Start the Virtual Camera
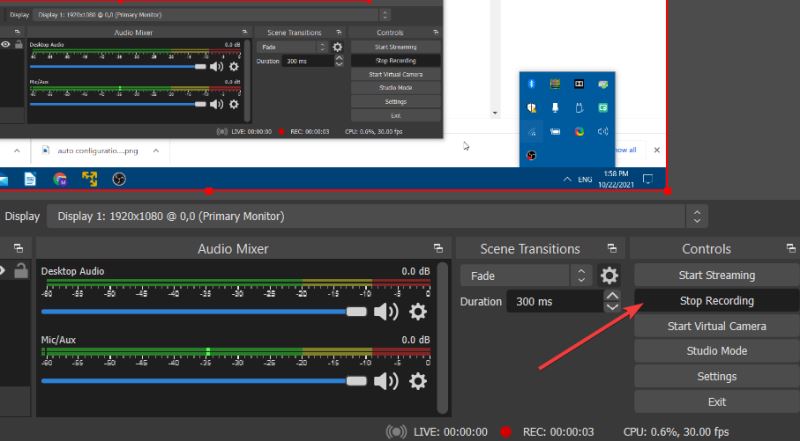This screenshot has width=800, height=441. [716, 326]
